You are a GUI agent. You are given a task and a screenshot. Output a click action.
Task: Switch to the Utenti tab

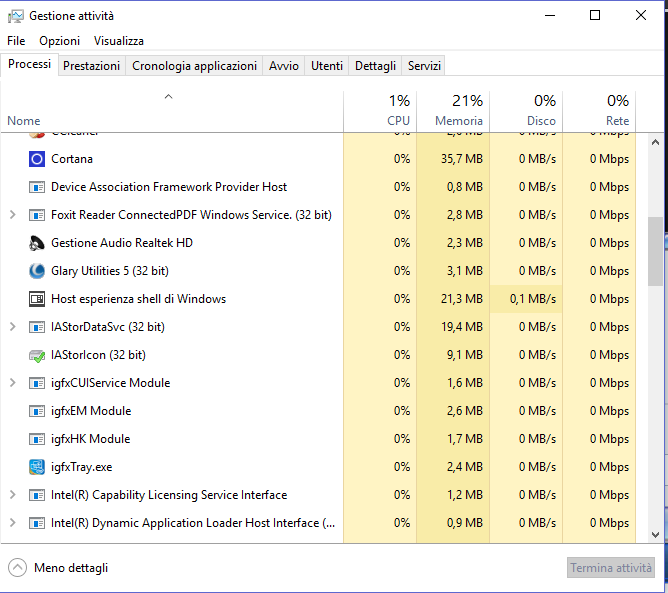pos(327,66)
